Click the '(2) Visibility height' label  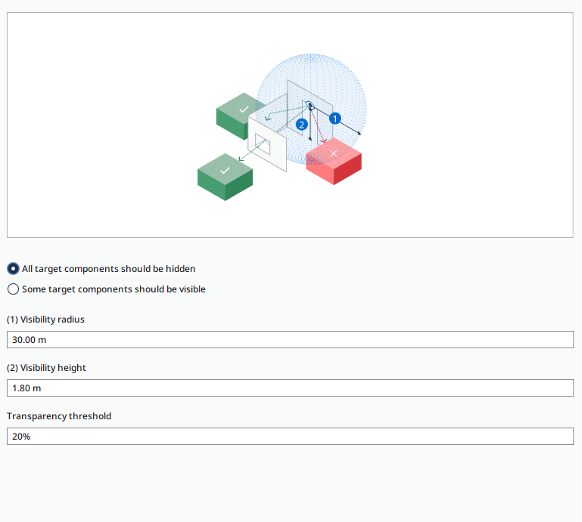pos(46,368)
